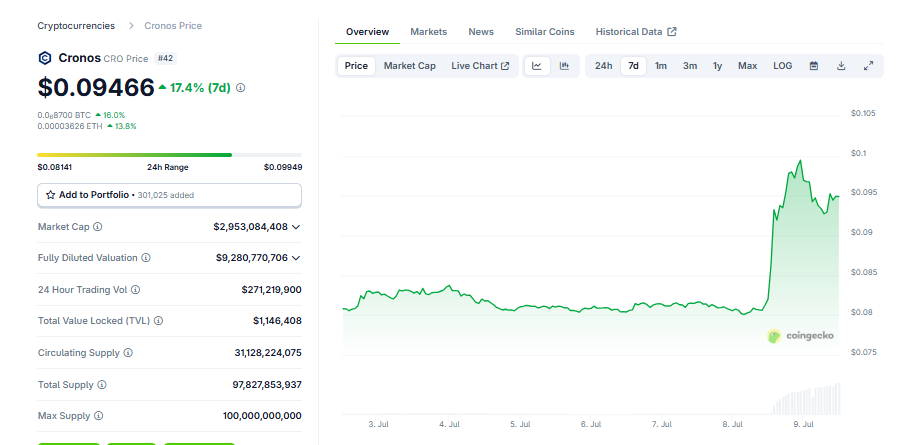
Task: Click the 31,128,224,075 circulating supply value
Action: point(268,353)
